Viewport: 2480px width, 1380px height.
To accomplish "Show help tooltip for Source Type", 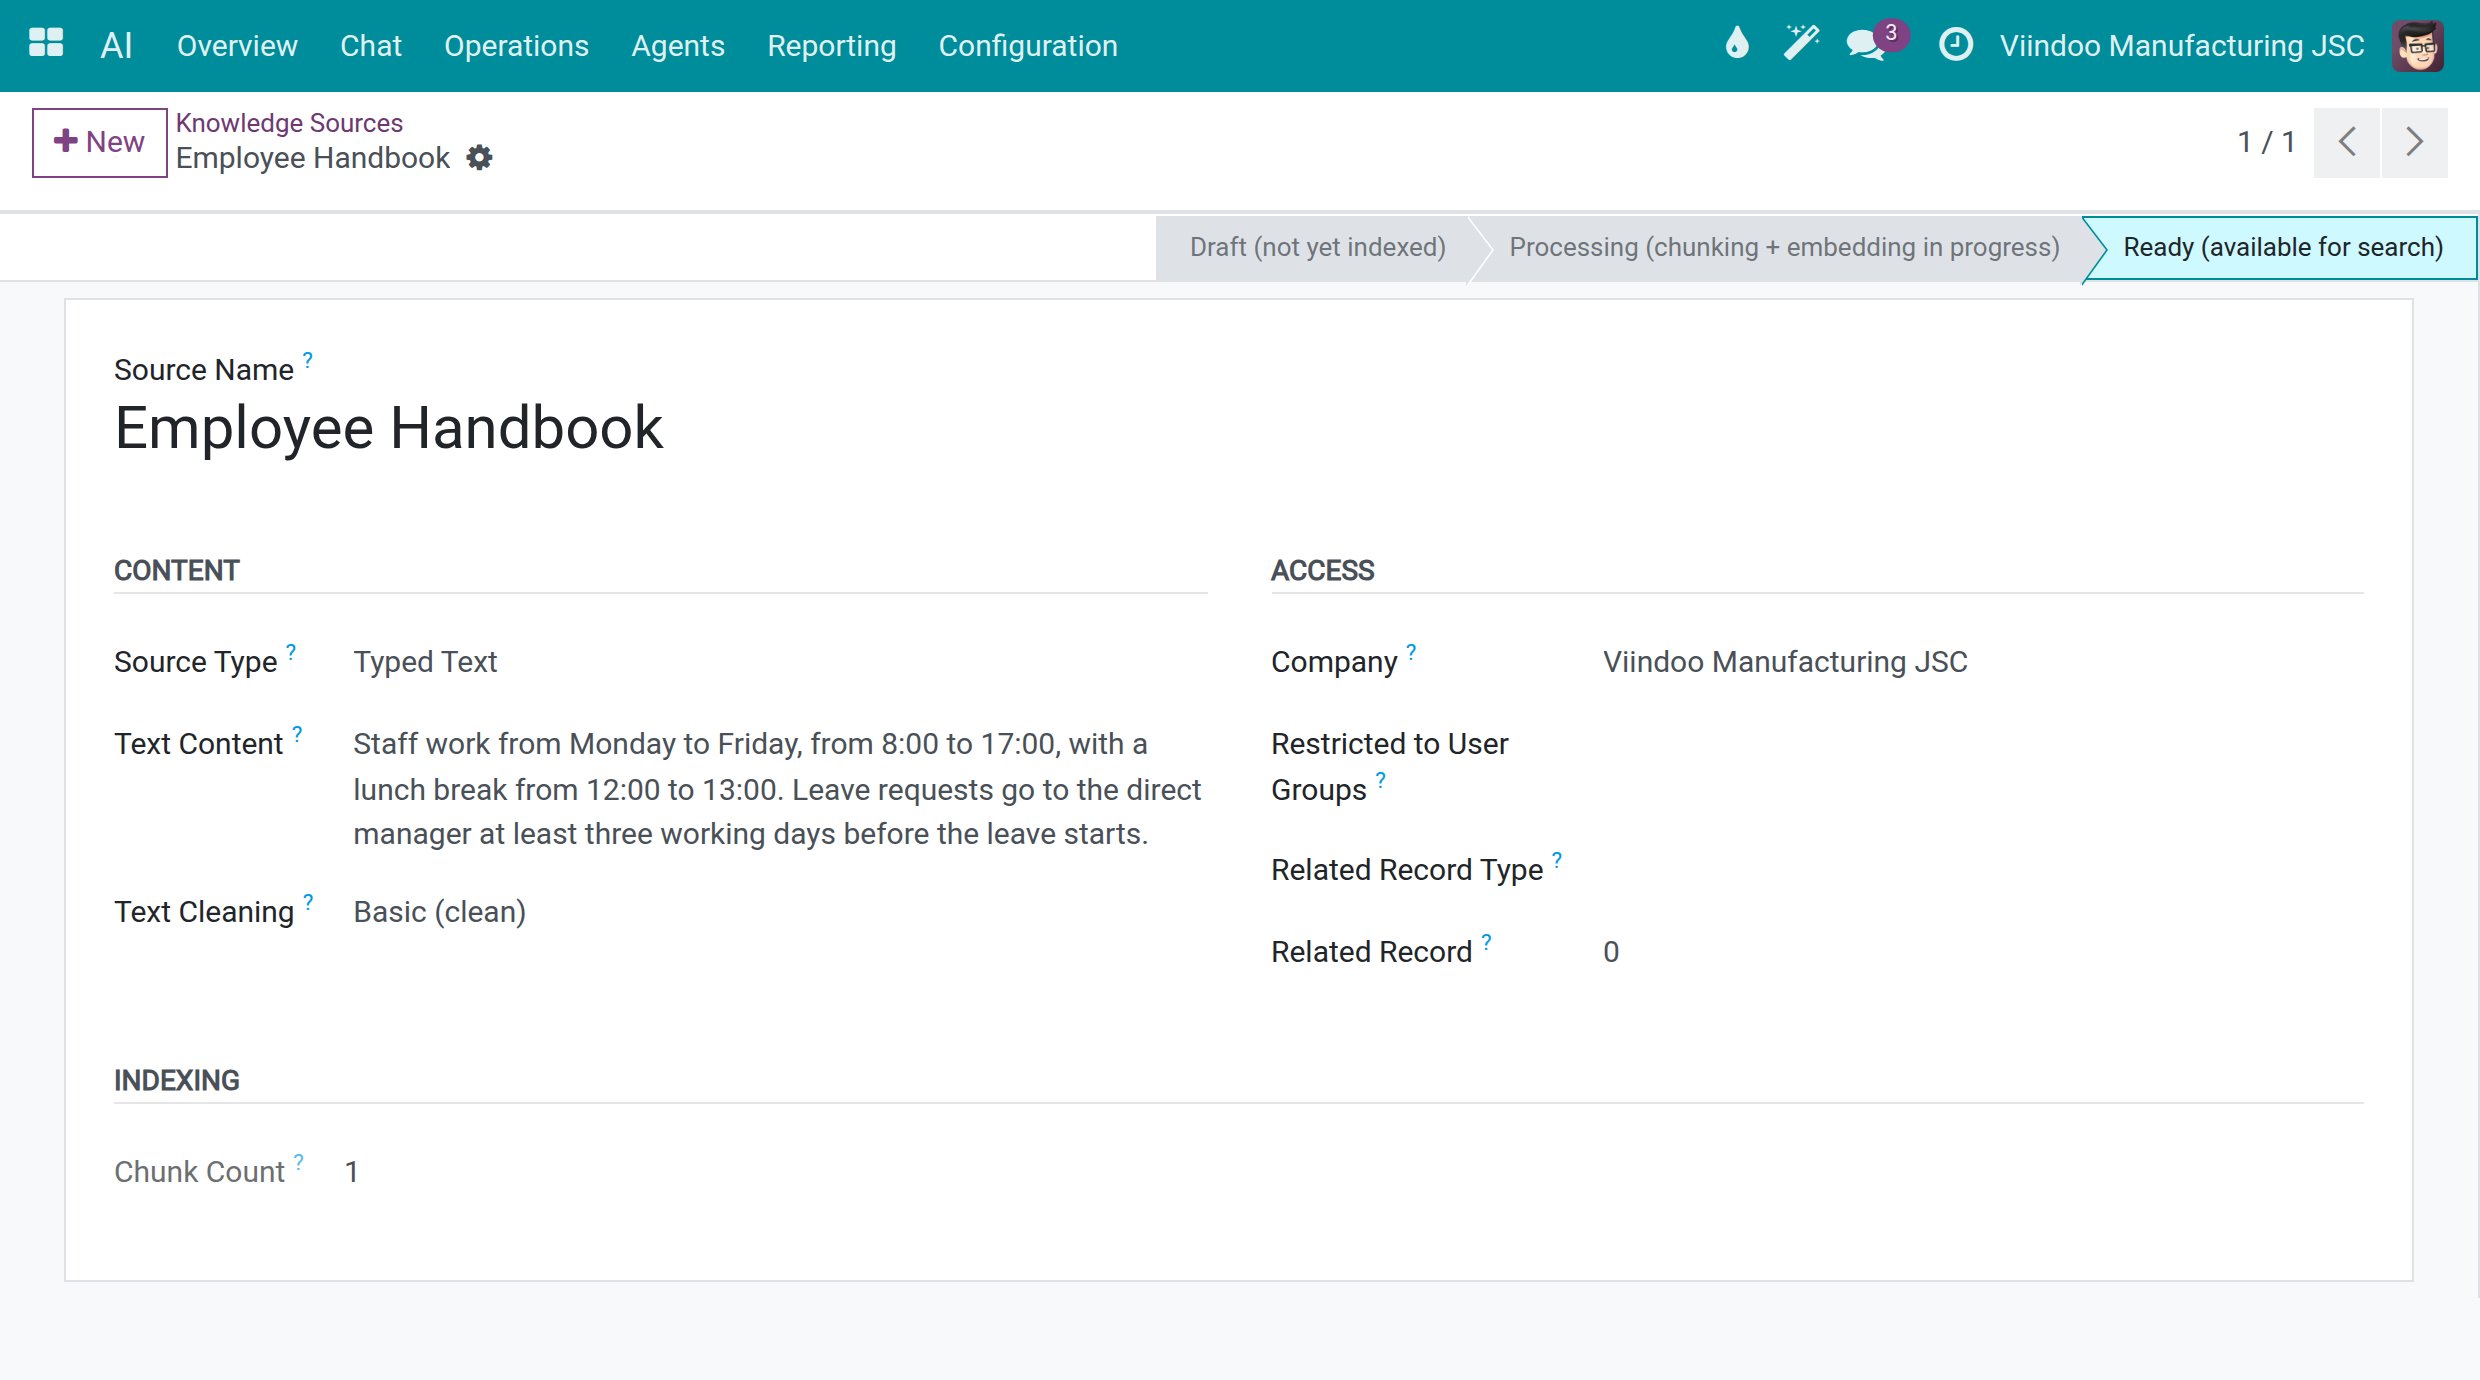I will click(291, 651).
